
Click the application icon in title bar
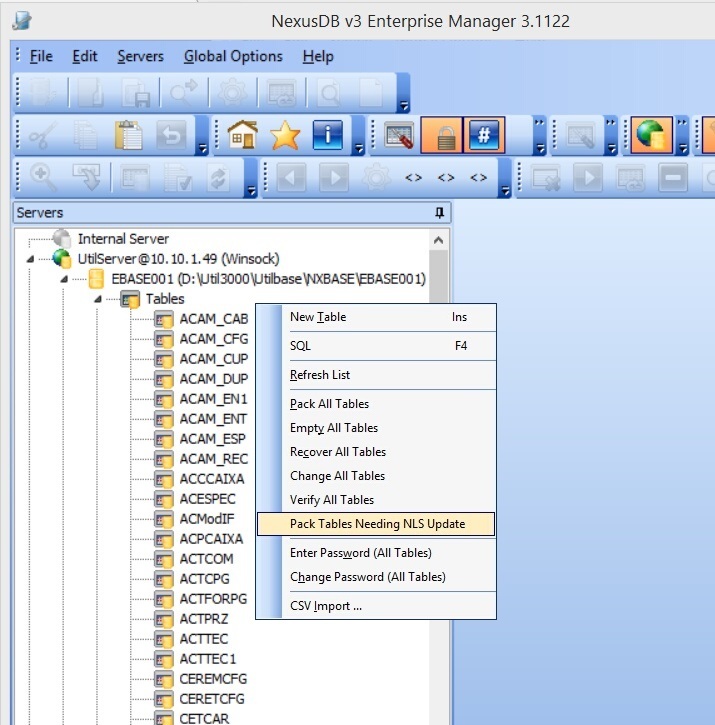[x=22, y=21]
